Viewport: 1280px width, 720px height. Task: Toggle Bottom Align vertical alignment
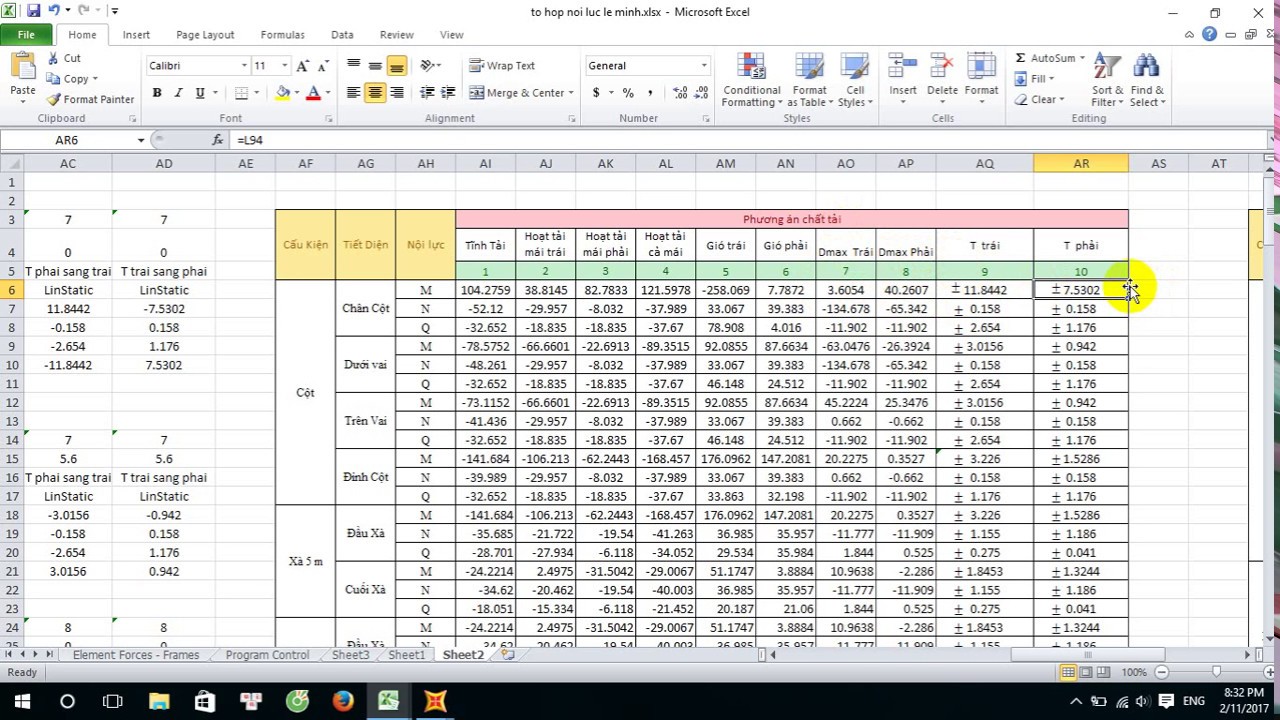click(397, 66)
